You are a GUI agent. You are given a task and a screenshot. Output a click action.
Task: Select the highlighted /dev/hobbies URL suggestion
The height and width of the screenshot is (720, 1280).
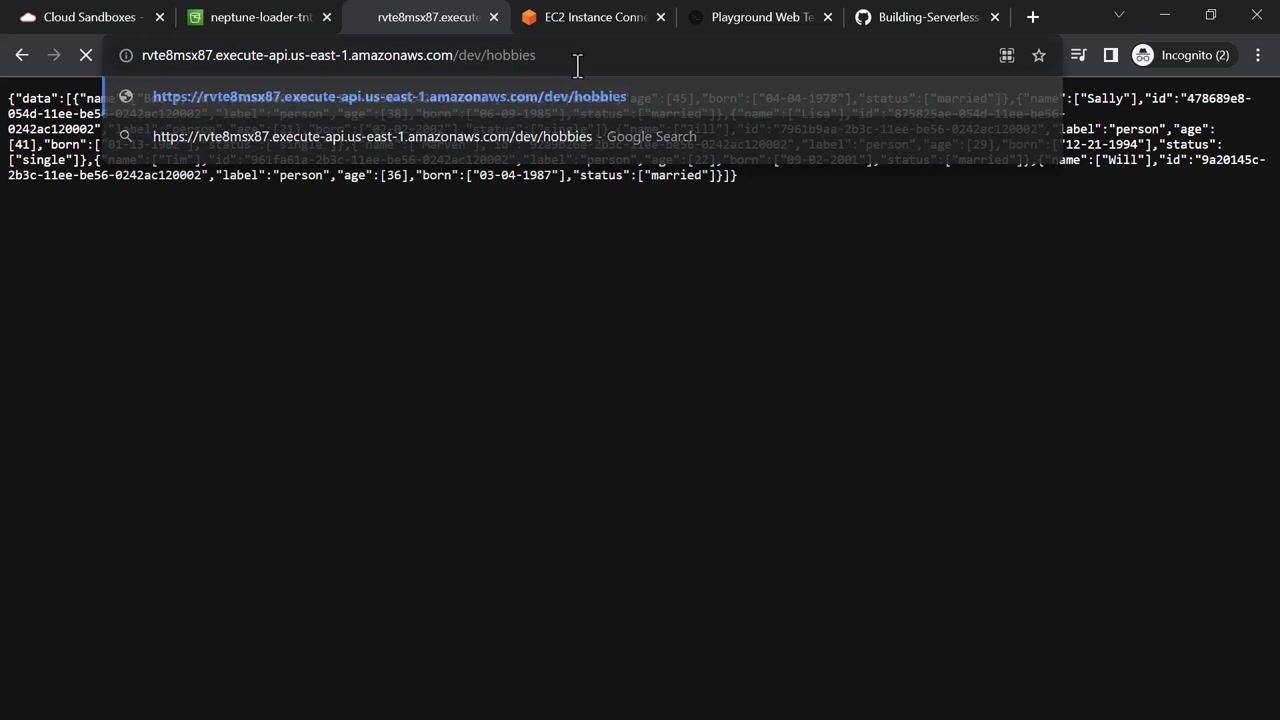pyautogui.click(x=582, y=97)
